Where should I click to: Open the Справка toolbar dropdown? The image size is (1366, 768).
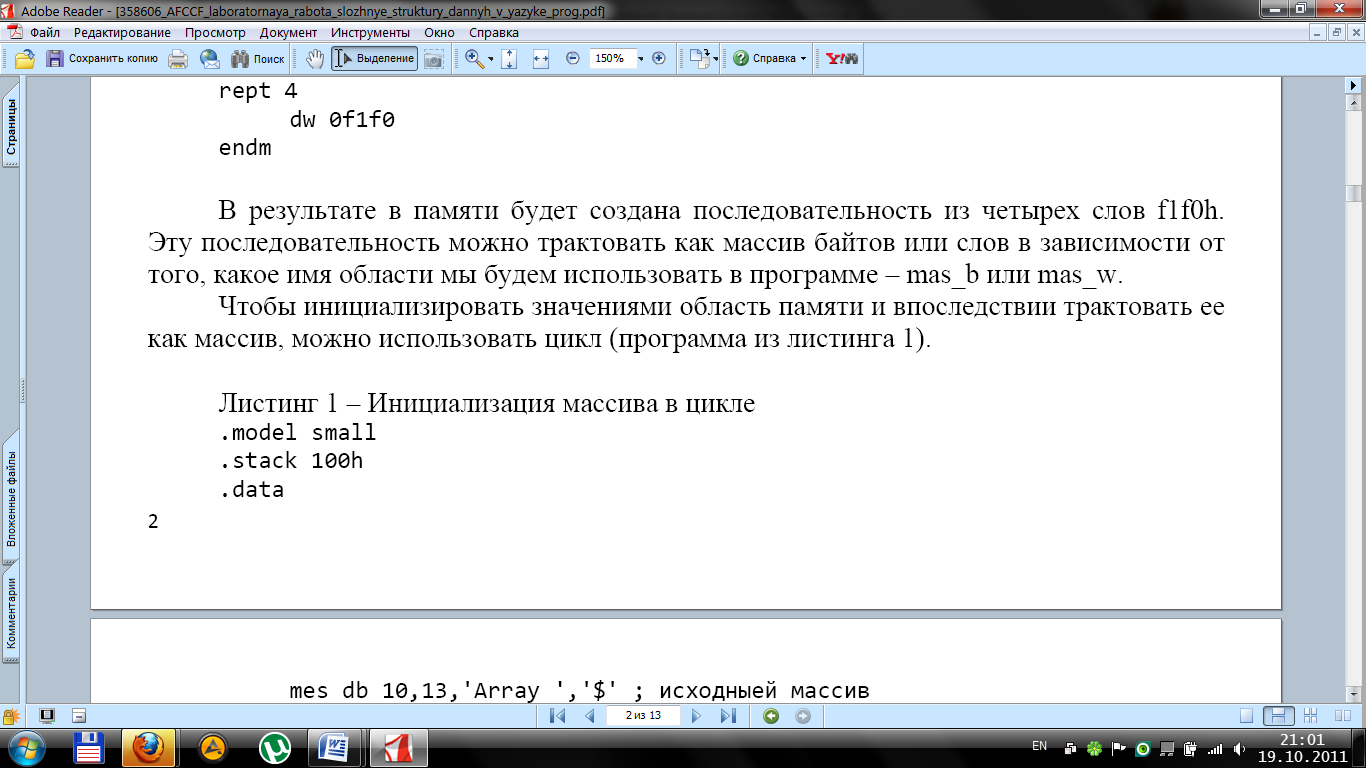pyautogui.click(x=770, y=59)
